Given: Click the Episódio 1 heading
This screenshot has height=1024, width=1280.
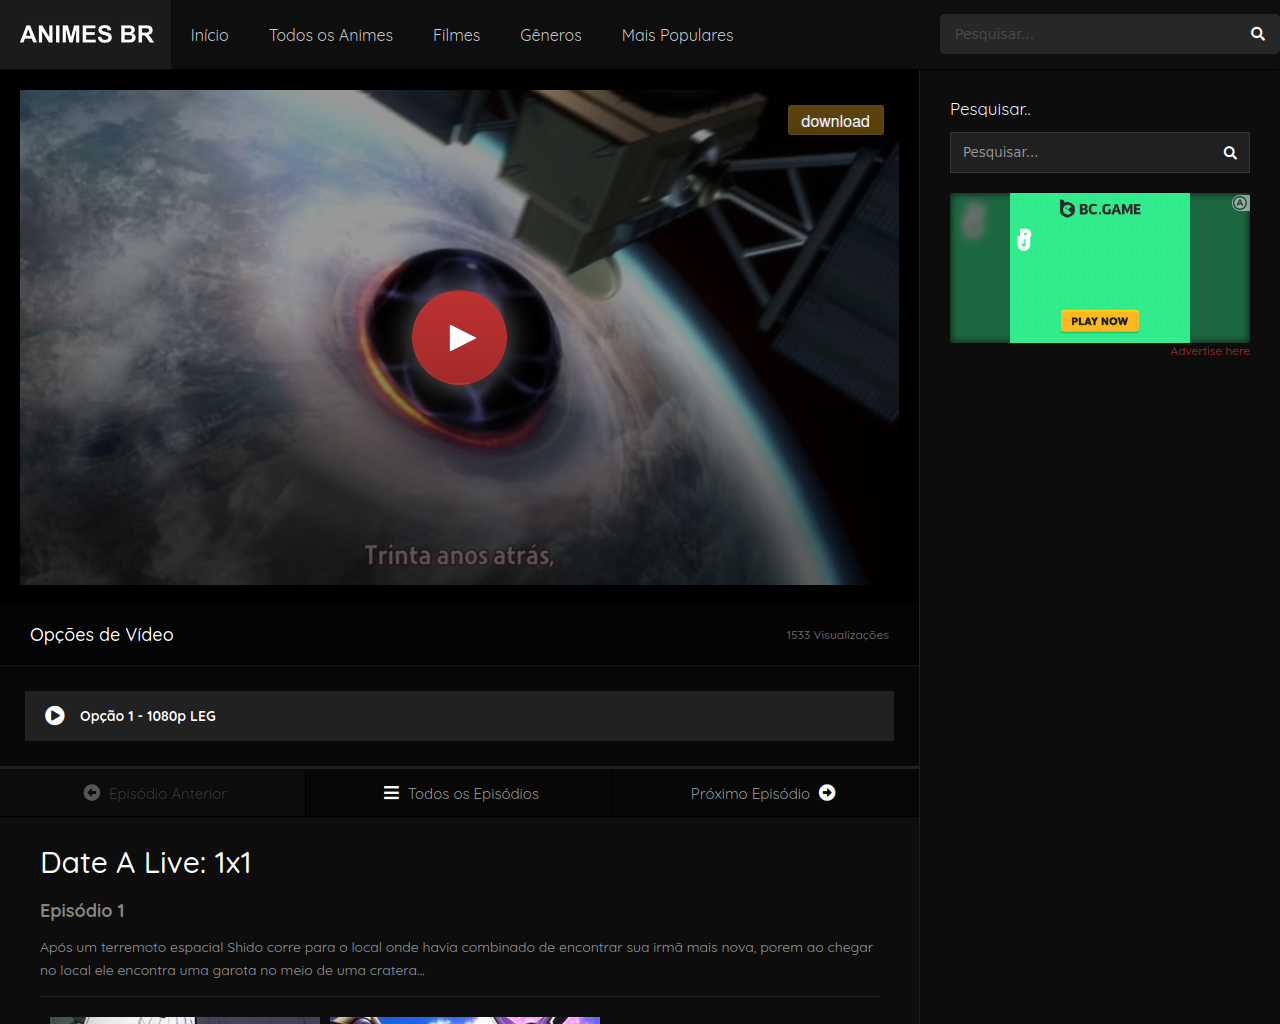Looking at the screenshot, I should pos(82,911).
